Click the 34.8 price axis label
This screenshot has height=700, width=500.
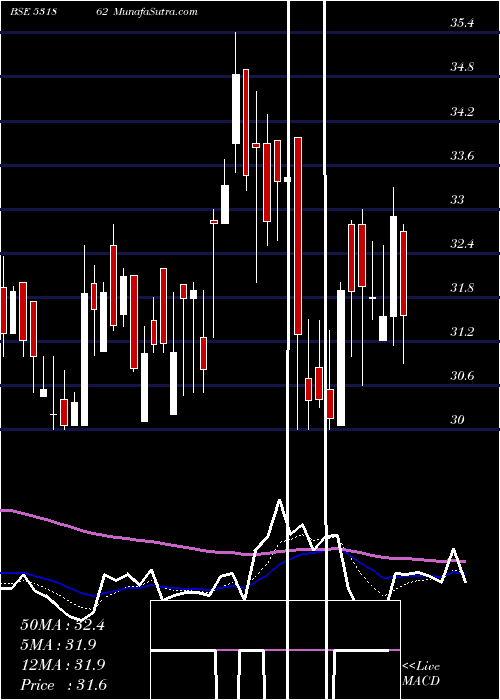tap(462, 67)
